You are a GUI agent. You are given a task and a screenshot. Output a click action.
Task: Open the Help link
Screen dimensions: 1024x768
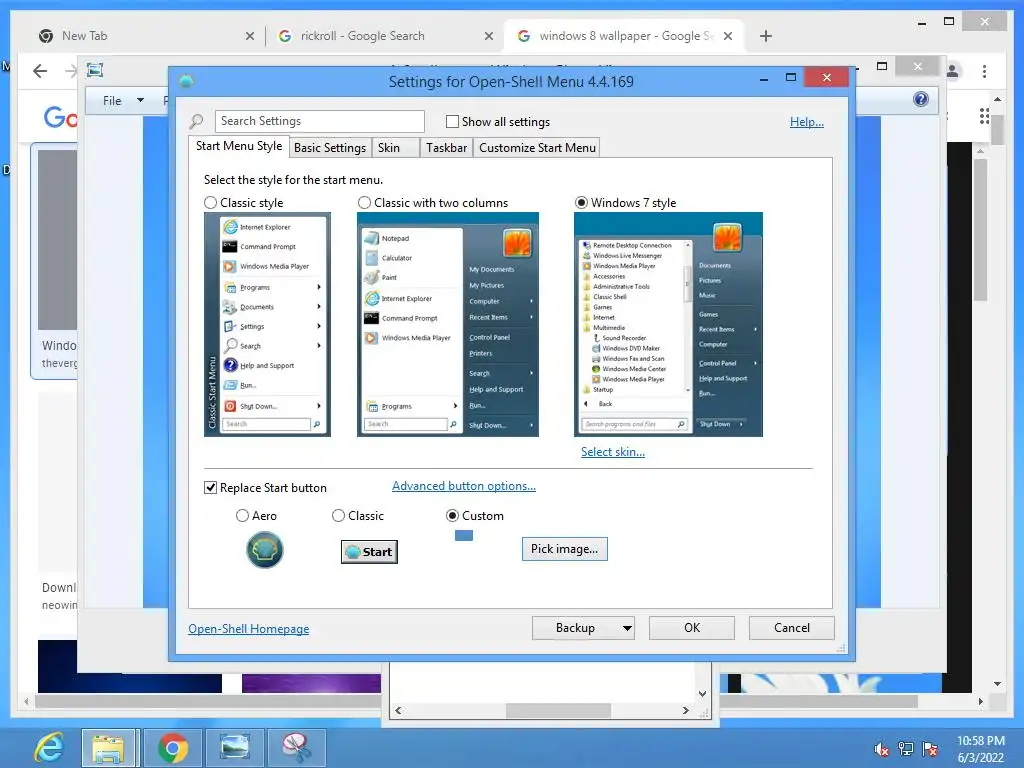(807, 122)
